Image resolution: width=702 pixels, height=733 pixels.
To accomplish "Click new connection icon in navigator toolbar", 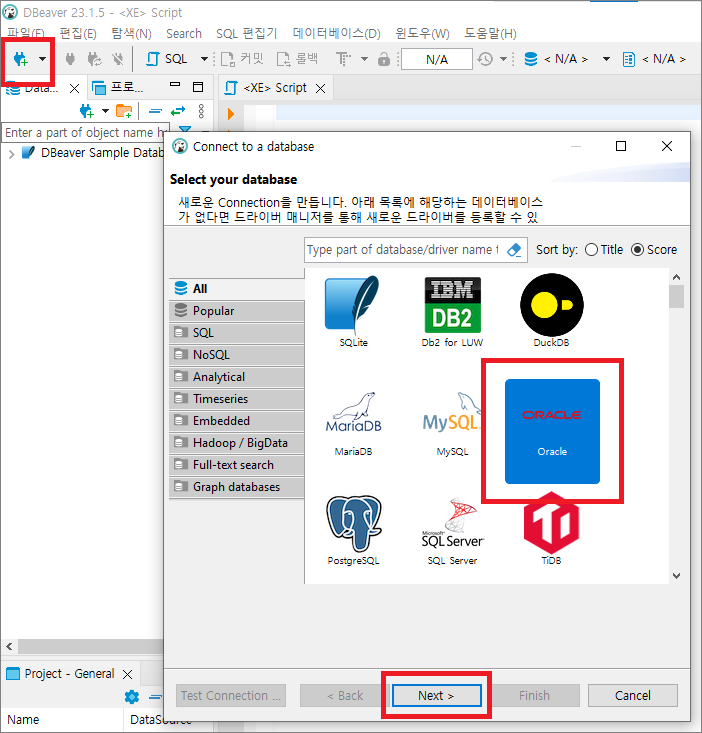I will (x=87, y=111).
